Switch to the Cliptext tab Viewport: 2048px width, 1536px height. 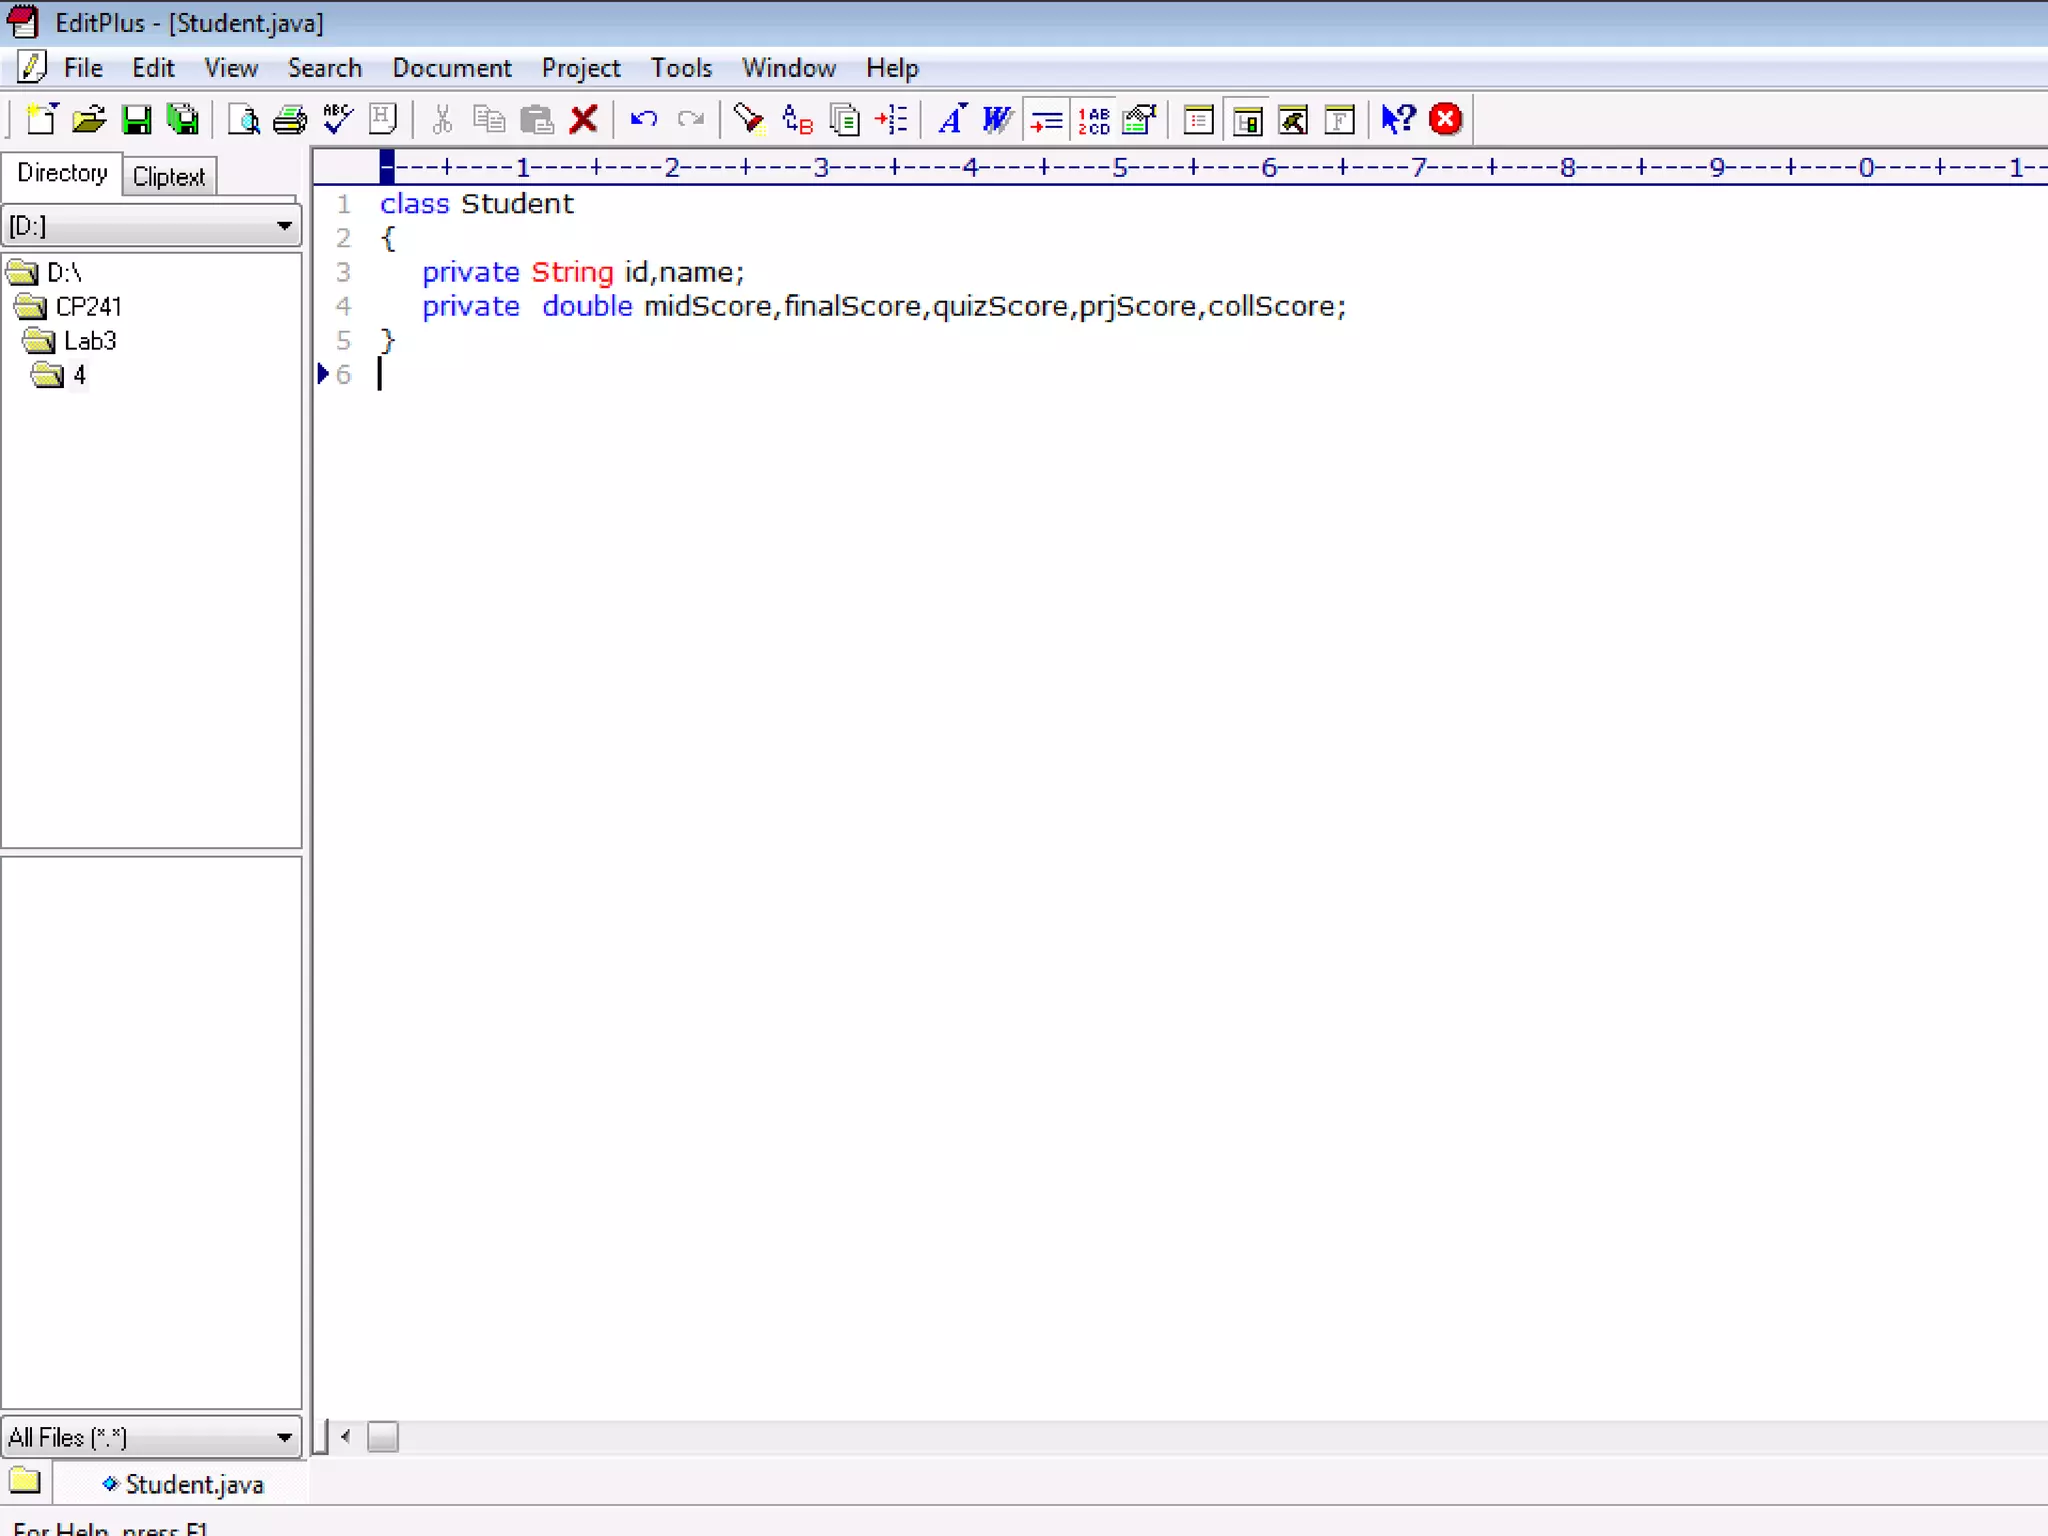click(168, 177)
